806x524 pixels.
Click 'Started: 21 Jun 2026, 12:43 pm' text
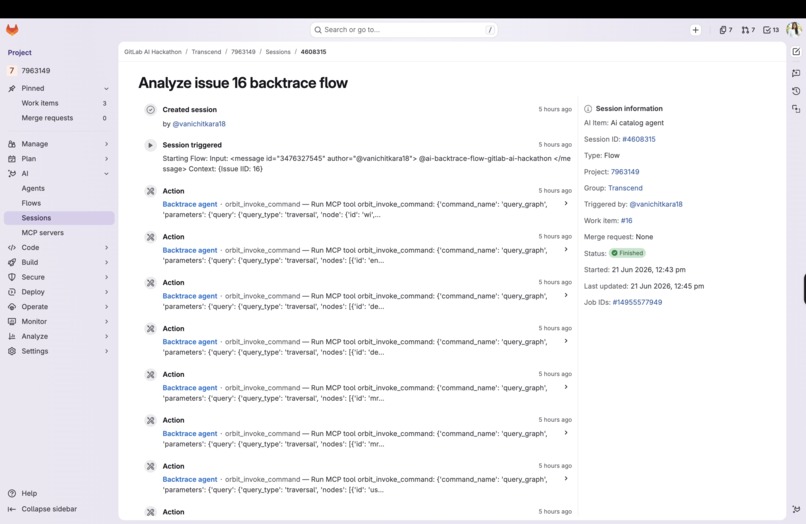[634, 269]
